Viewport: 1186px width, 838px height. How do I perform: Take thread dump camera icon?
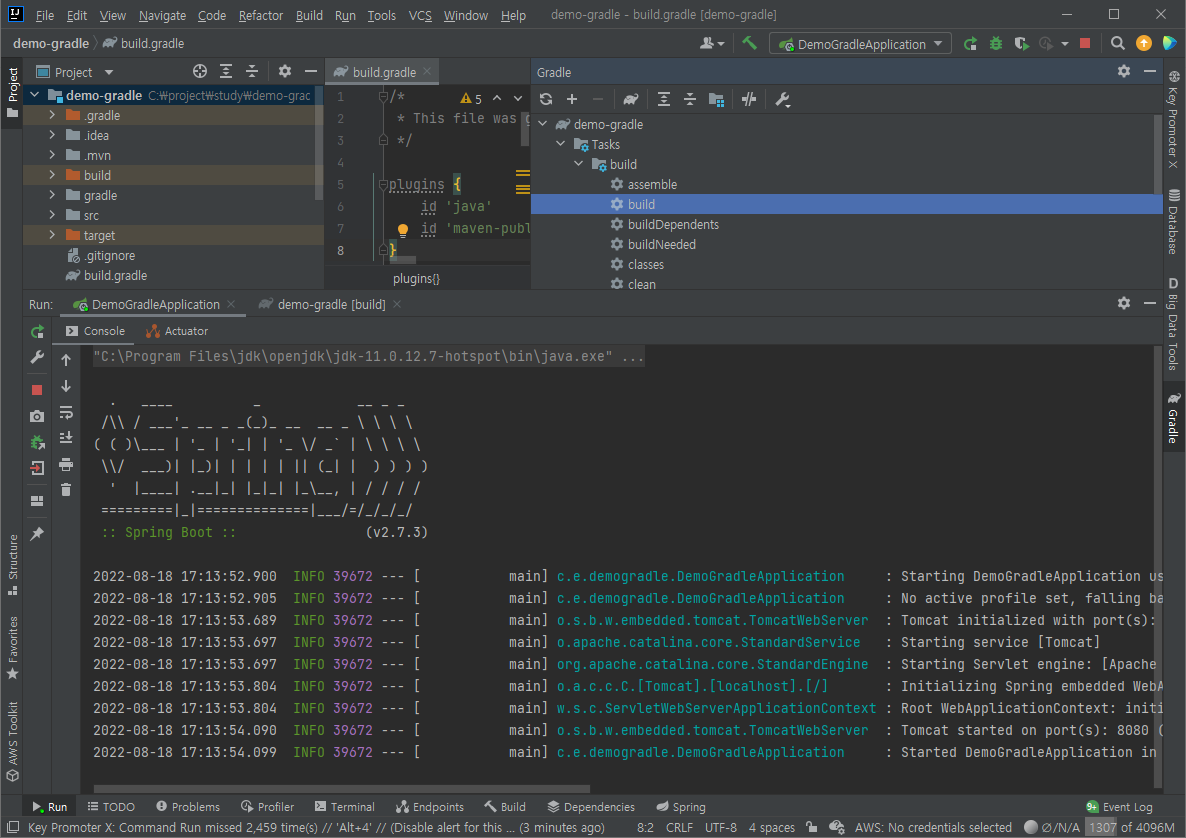click(x=37, y=416)
